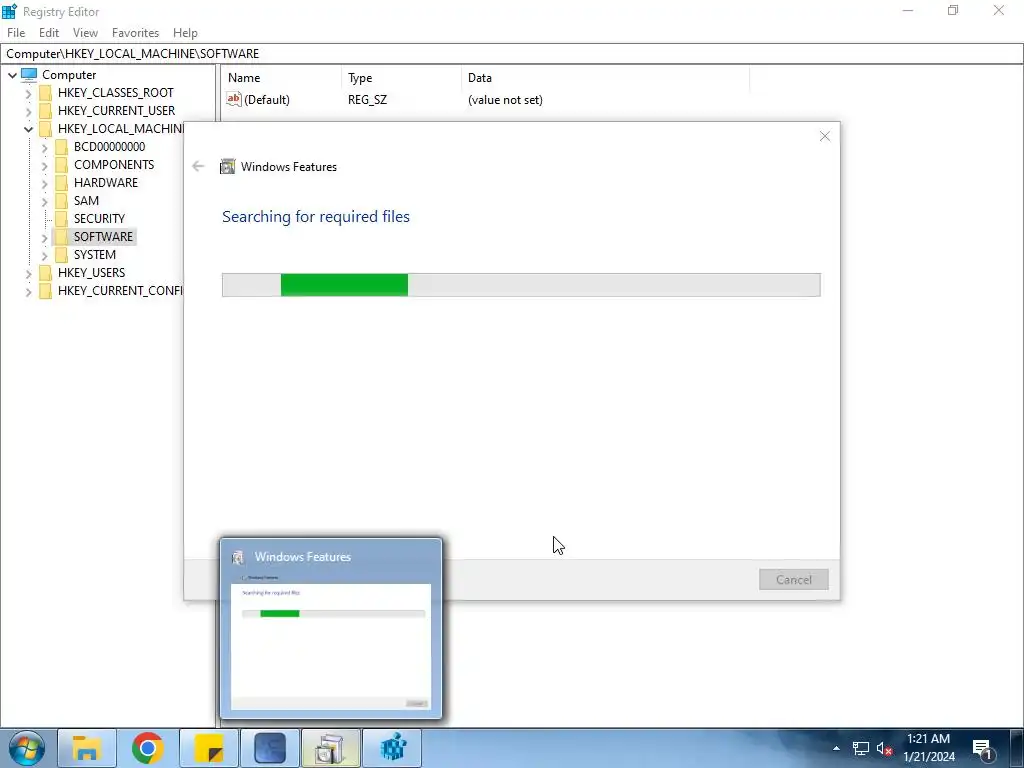Expand the HKEY_CURRENT_USER key
Screen dimensions: 1024x768
pos(28,112)
